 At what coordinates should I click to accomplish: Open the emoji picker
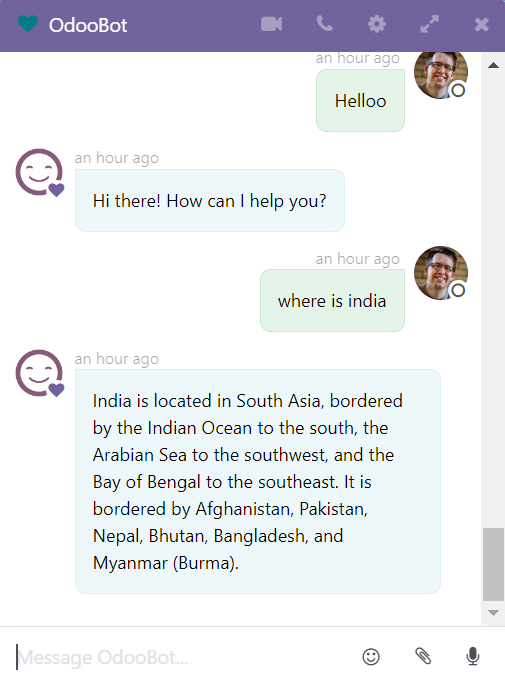point(371,657)
